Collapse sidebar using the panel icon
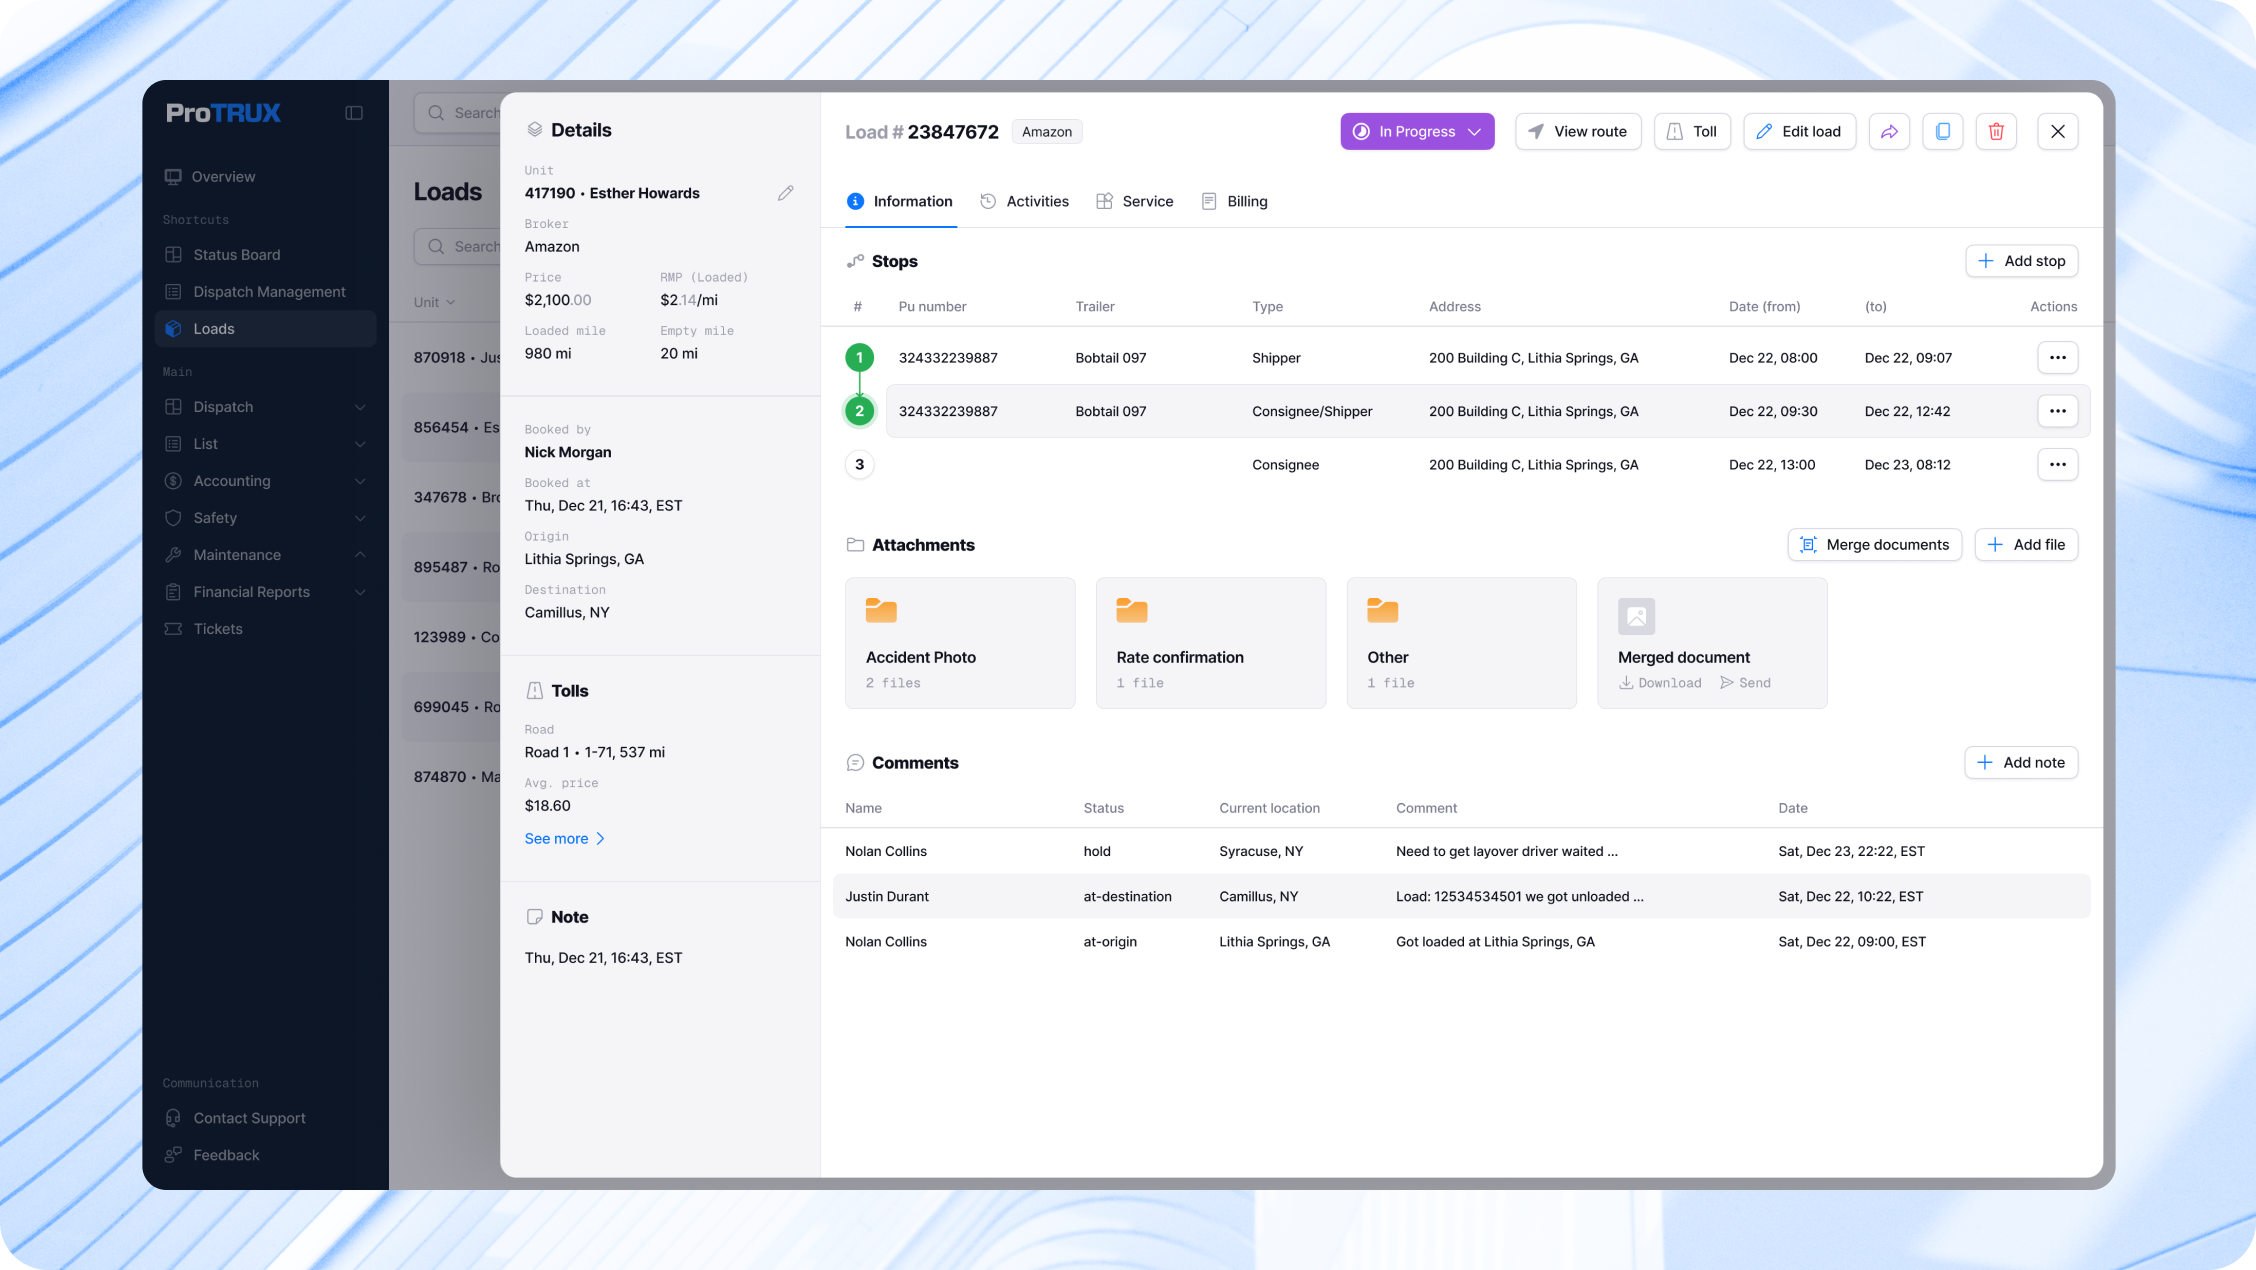This screenshot has height=1270, width=2256. pyautogui.click(x=354, y=113)
